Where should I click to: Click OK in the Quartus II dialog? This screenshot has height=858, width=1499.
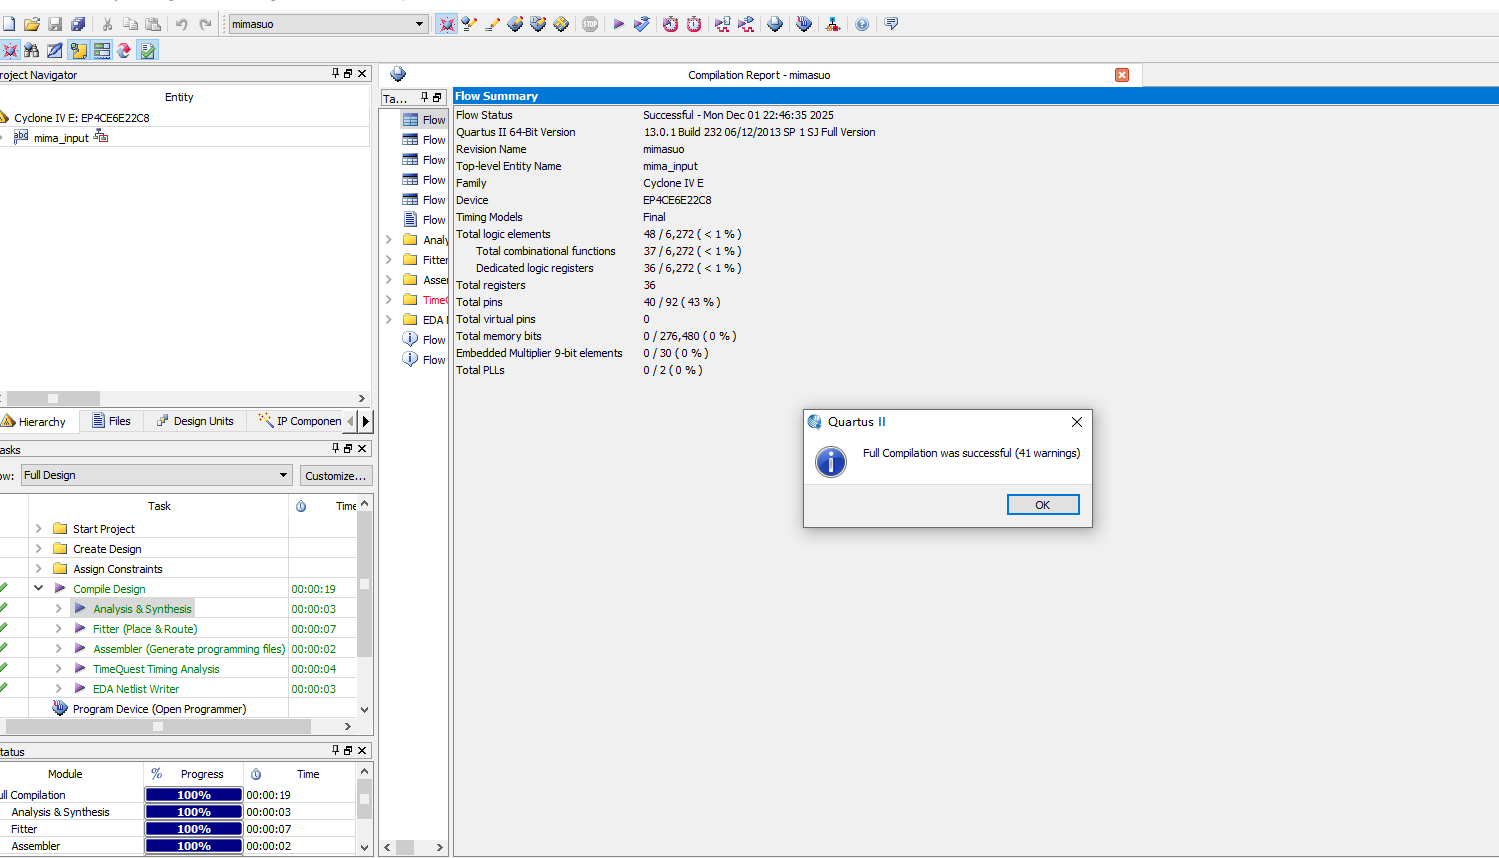tap(1043, 505)
